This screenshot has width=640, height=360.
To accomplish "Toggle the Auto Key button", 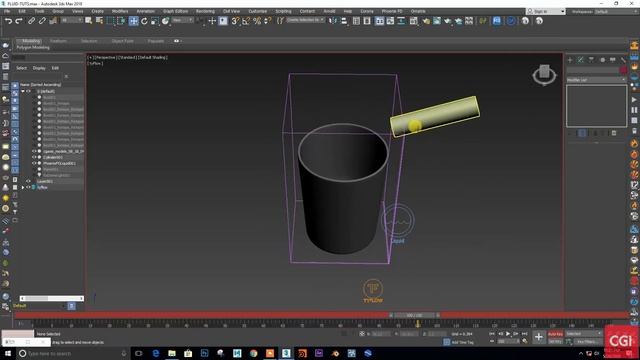I will pyautogui.click(x=555, y=334).
